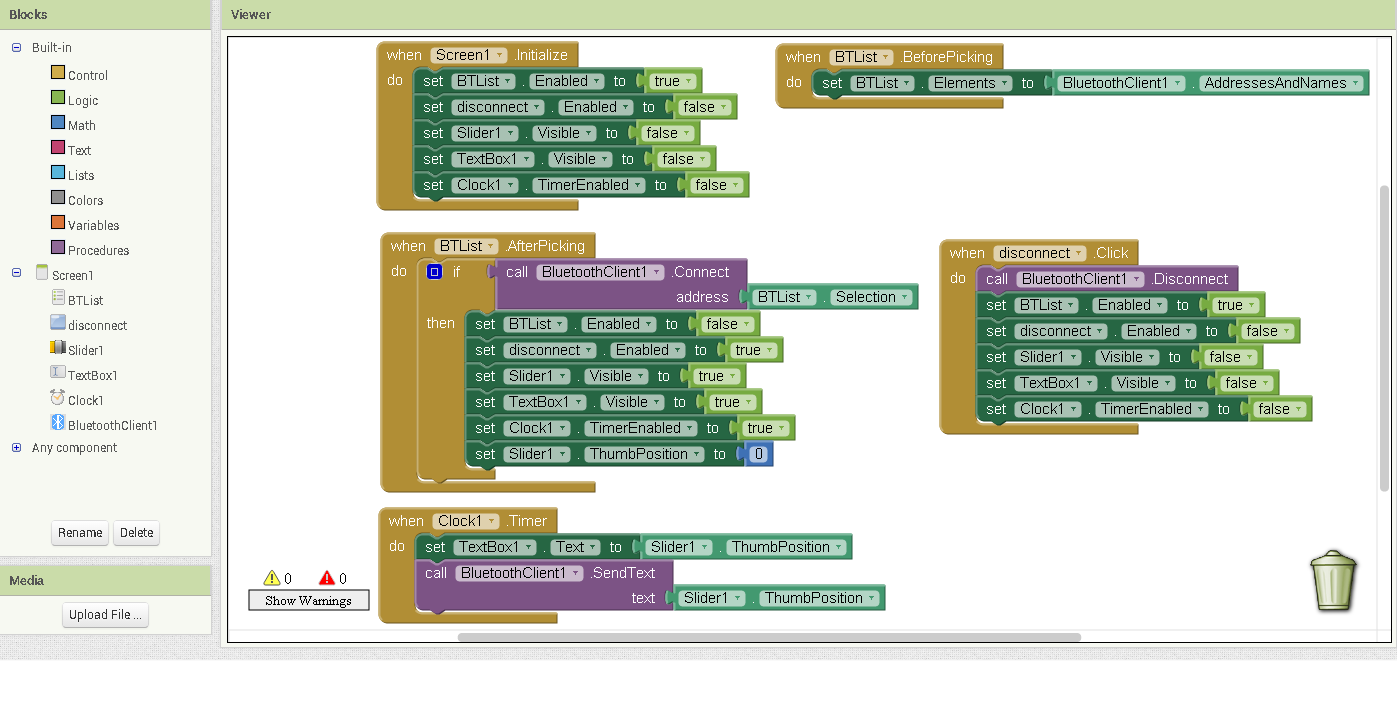The width and height of the screenshot is (1397, 721).
Task: Open AddressesAndNames property dropdown
Action: pos(1281,83)
